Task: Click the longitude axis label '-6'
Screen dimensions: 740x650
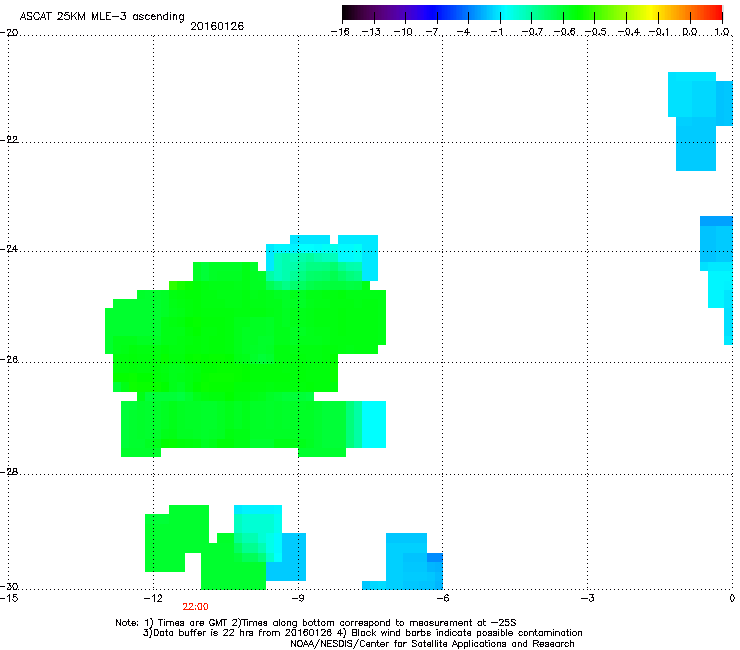Action: click(x=442, y=598)
